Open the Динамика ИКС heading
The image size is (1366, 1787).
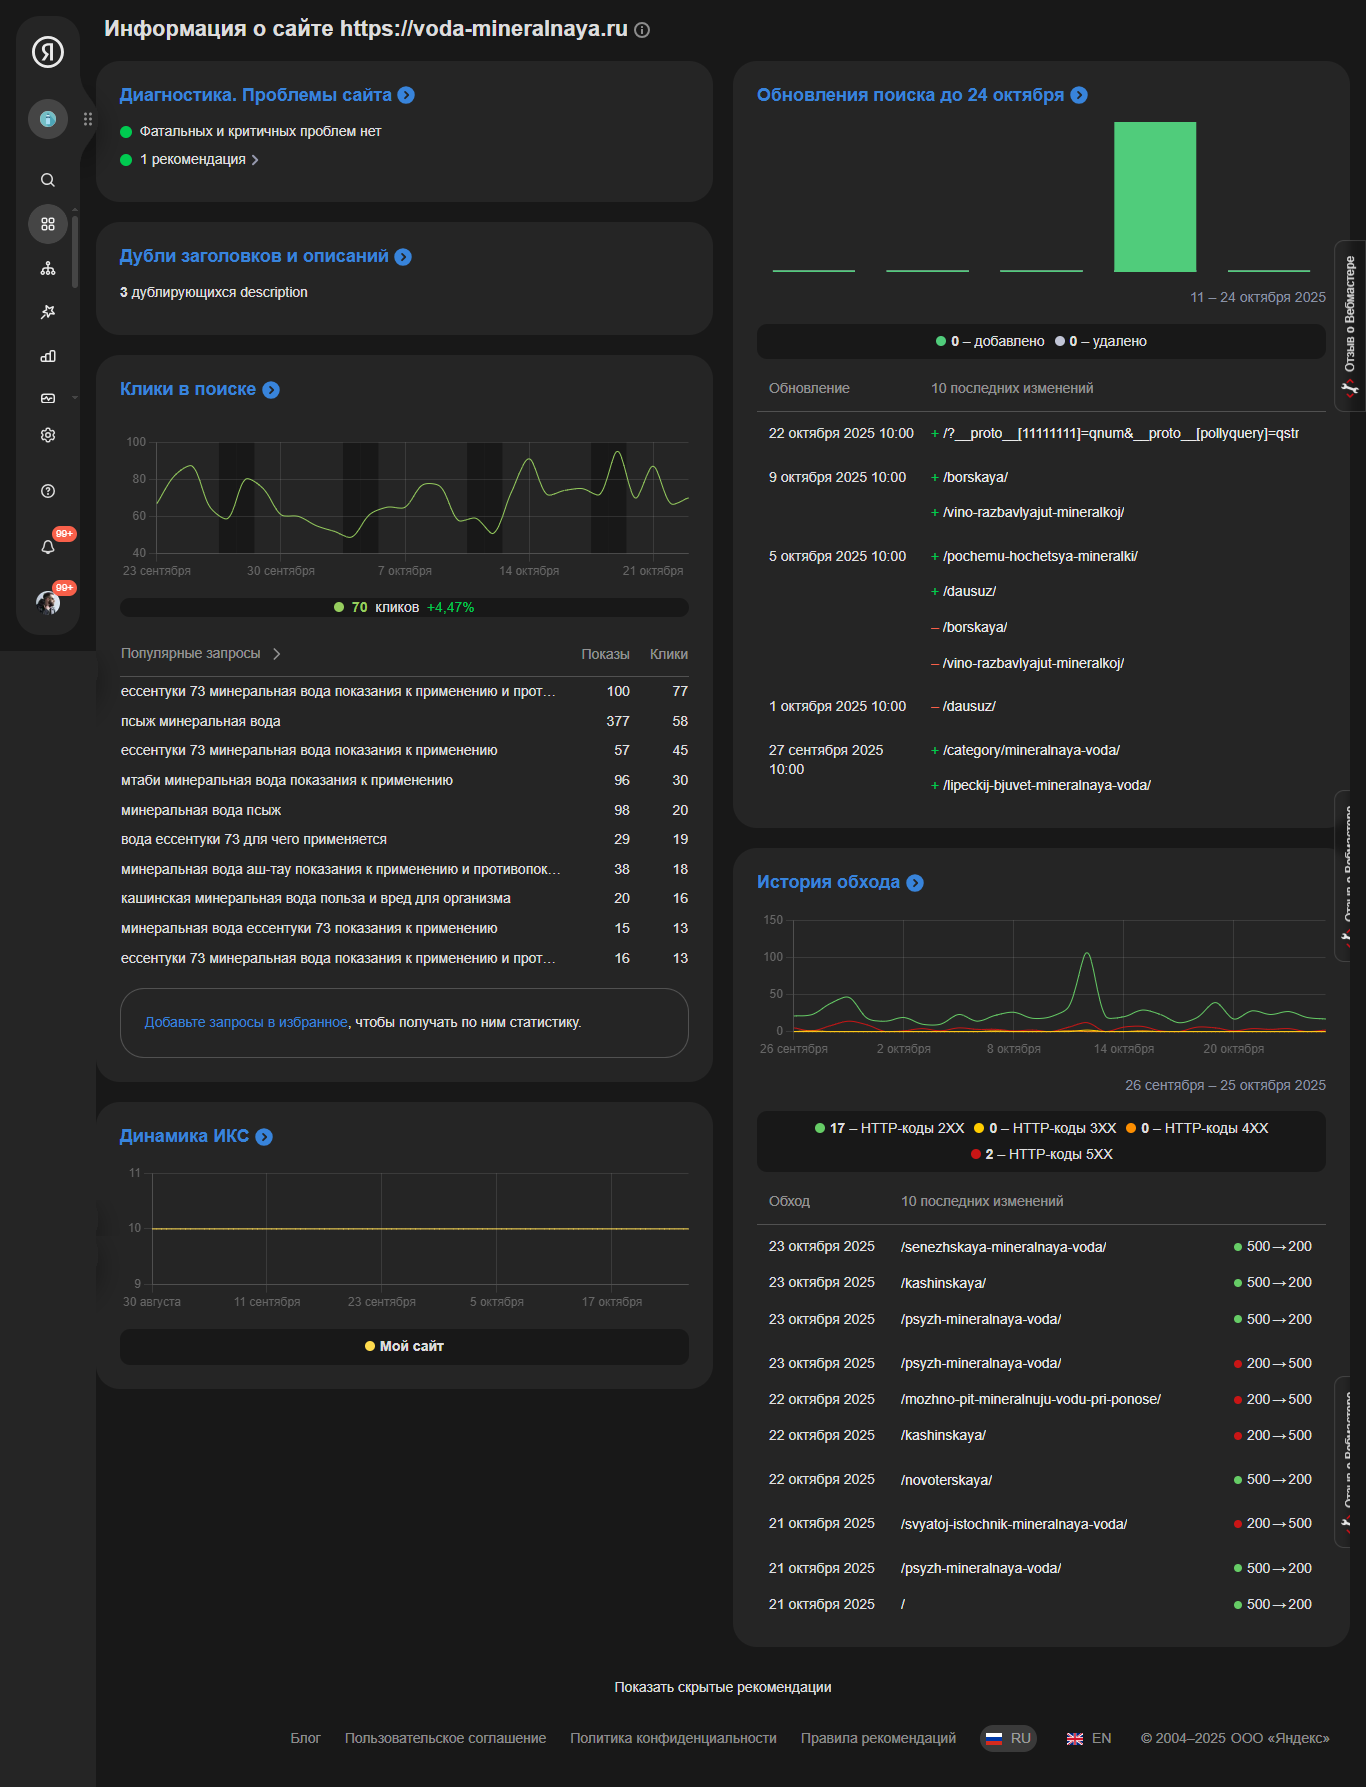[184, 1136]
